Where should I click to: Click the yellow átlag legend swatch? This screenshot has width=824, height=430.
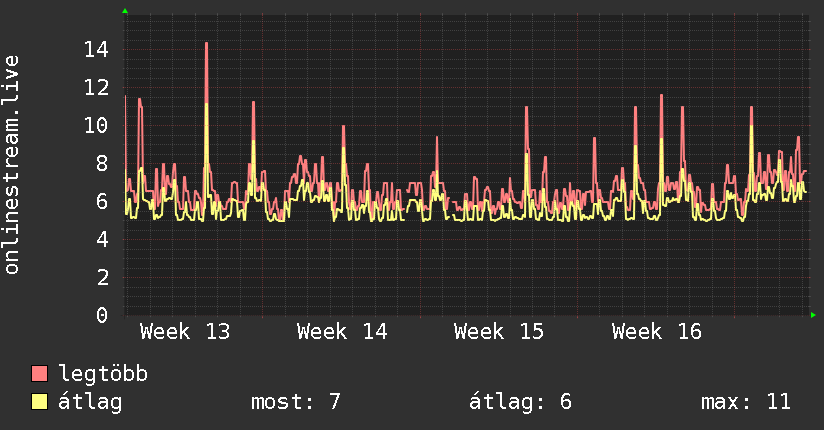point(39,401)
